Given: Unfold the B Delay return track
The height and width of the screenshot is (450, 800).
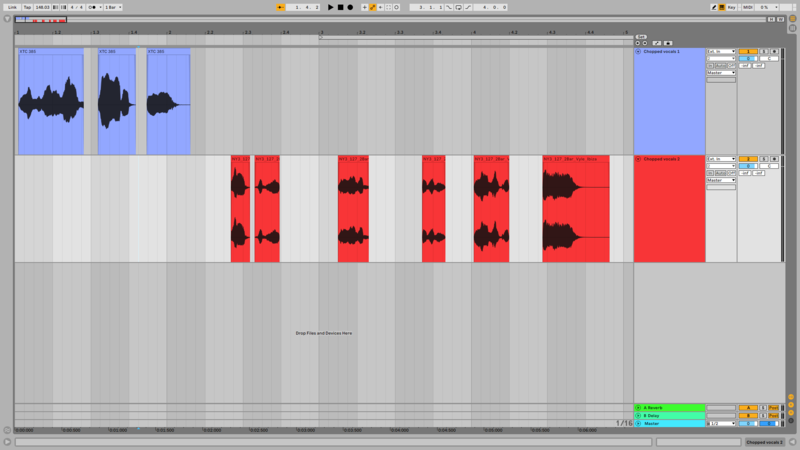Looking at the screenshot, I should 638,415.
